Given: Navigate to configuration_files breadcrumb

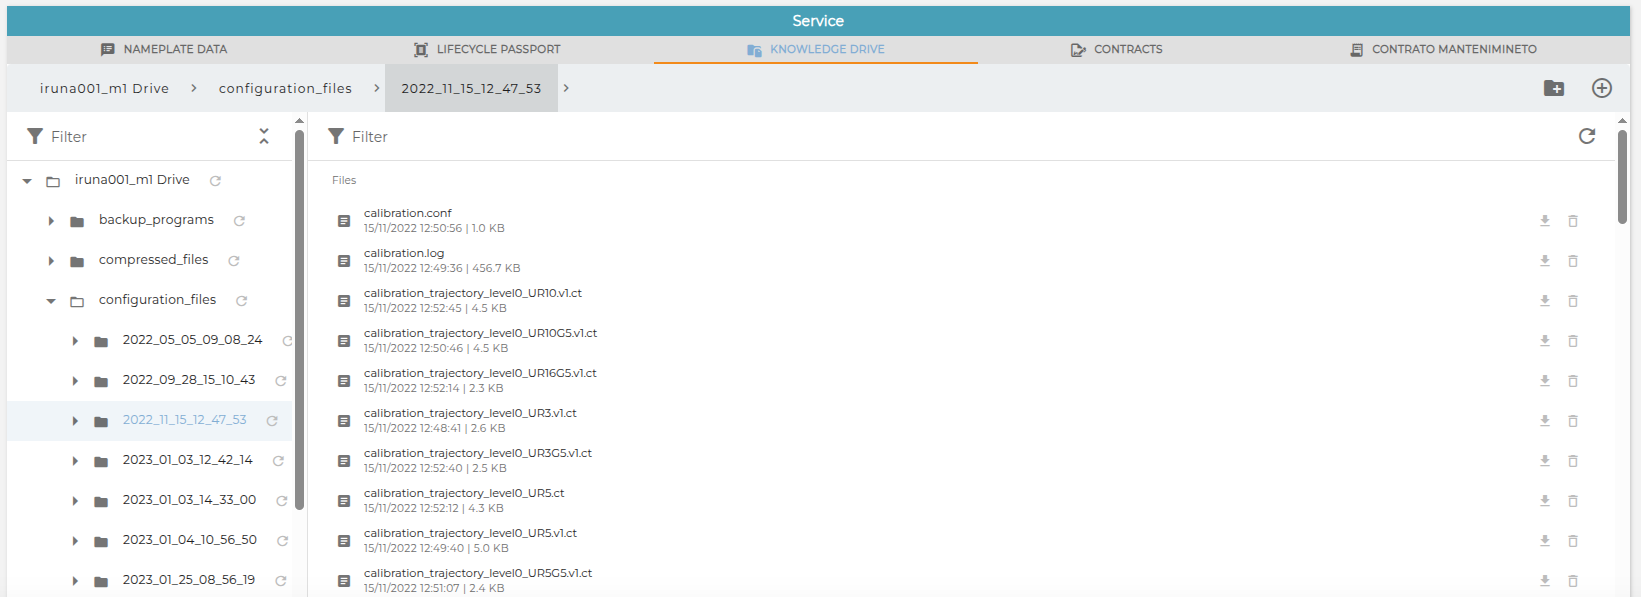Looking at the screenshot, I should point(285,88).
